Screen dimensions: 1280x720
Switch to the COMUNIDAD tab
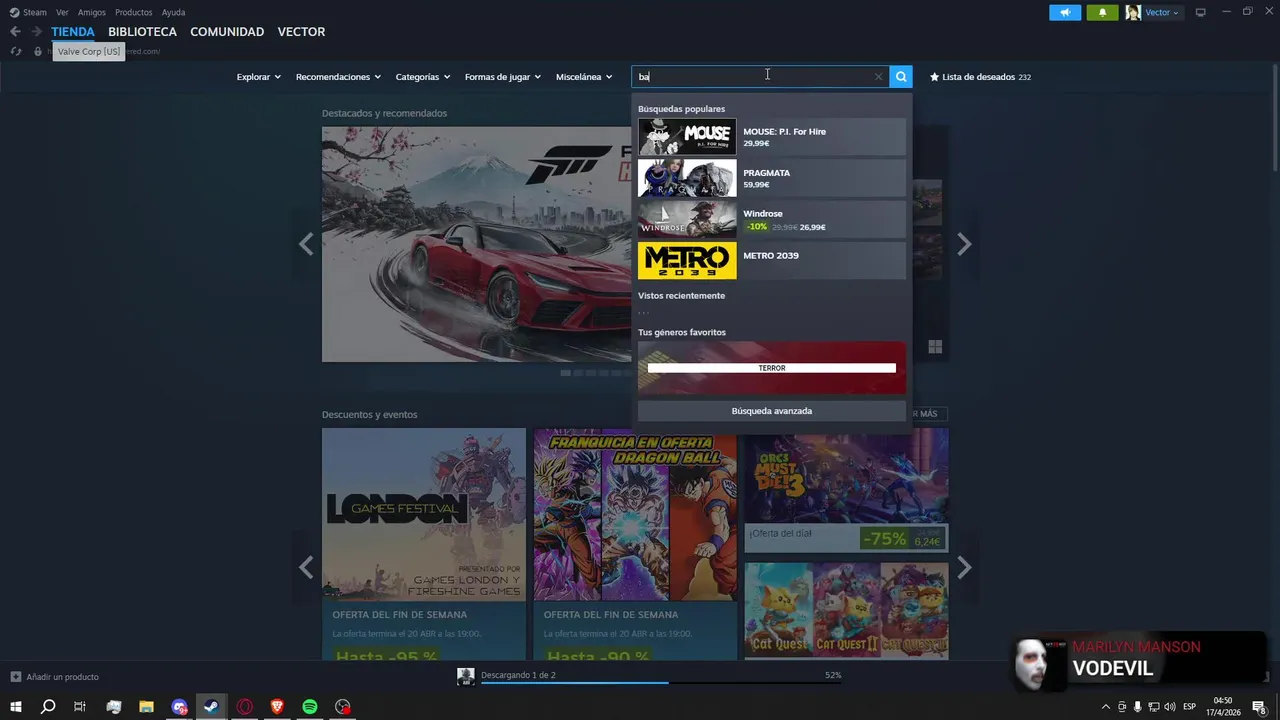point(227,32)
